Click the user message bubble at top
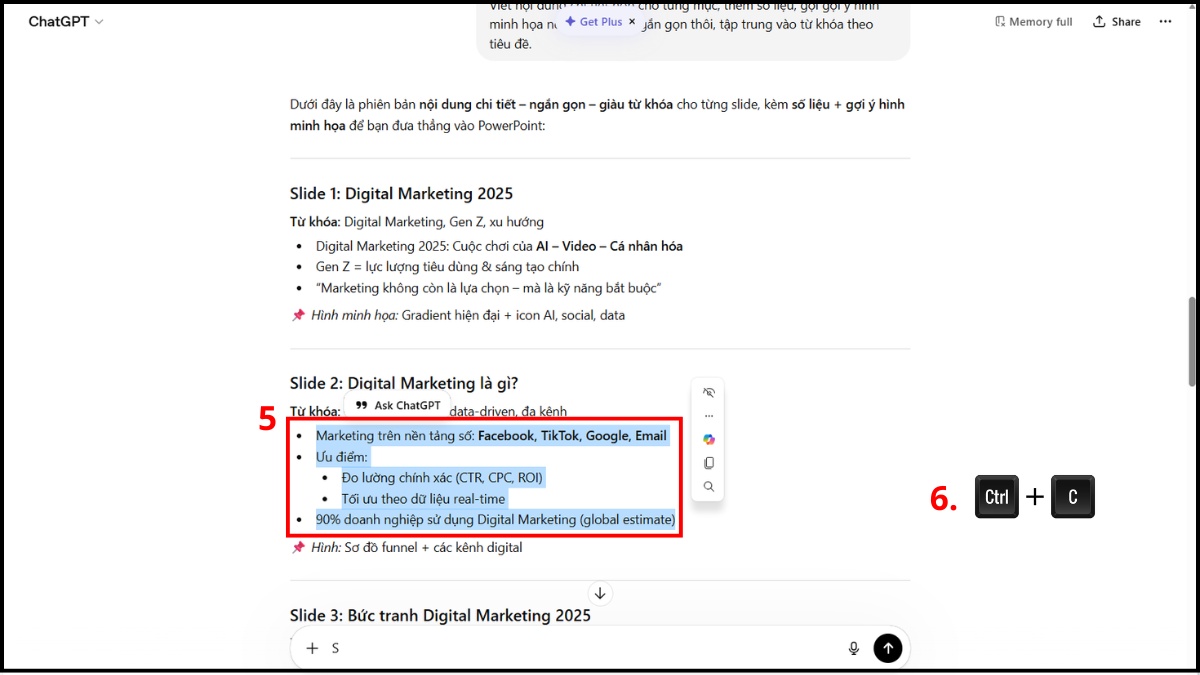This screenshot has width=1200, height=675. (693, 30)
